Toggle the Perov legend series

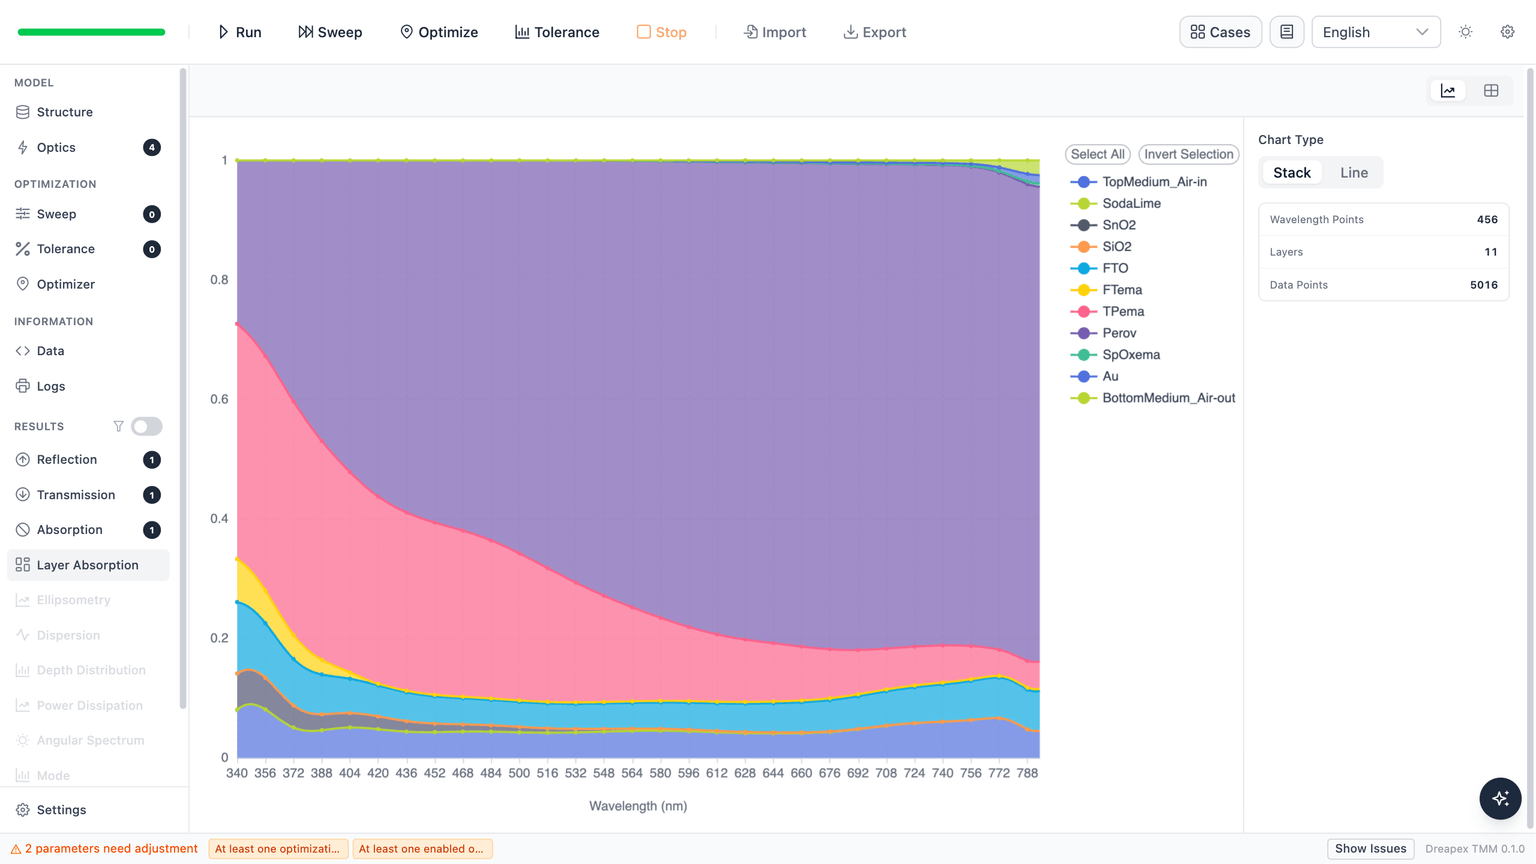click(1104, 333)
